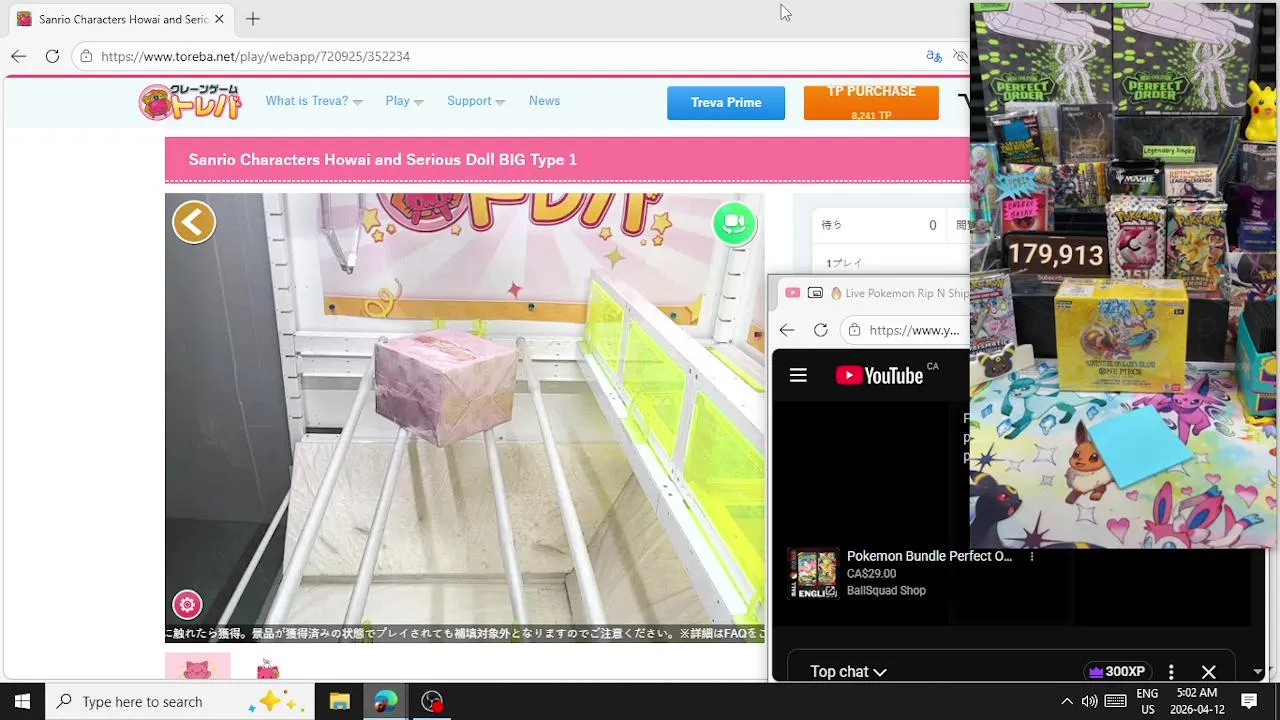This screenshot has height=720, width=1280.
Task: Click the BallSquad Shop text
Action: [x=886, y=591]
